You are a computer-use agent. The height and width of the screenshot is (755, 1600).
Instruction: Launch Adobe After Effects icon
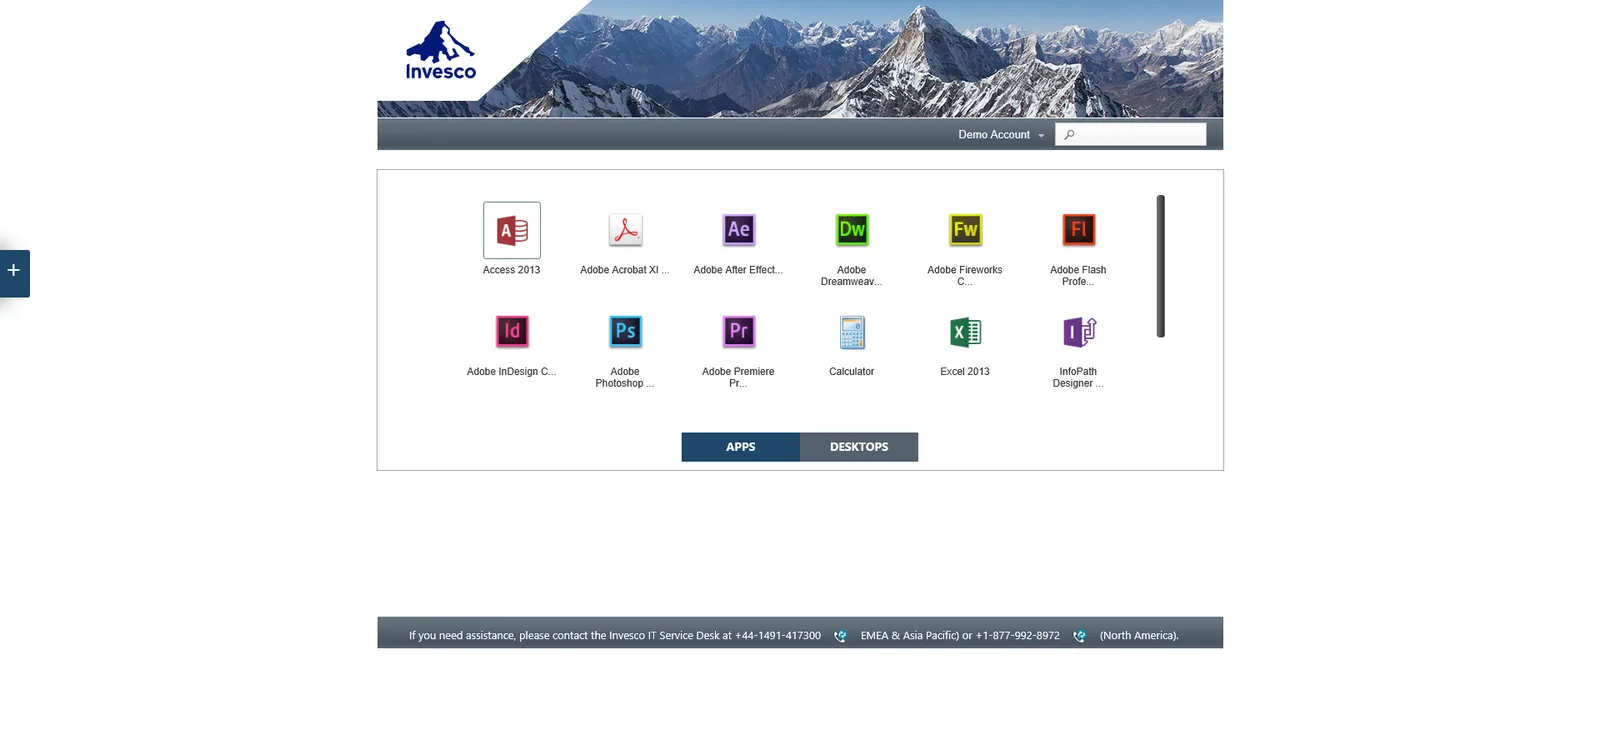pyautogui.click(x=738, y=230)
